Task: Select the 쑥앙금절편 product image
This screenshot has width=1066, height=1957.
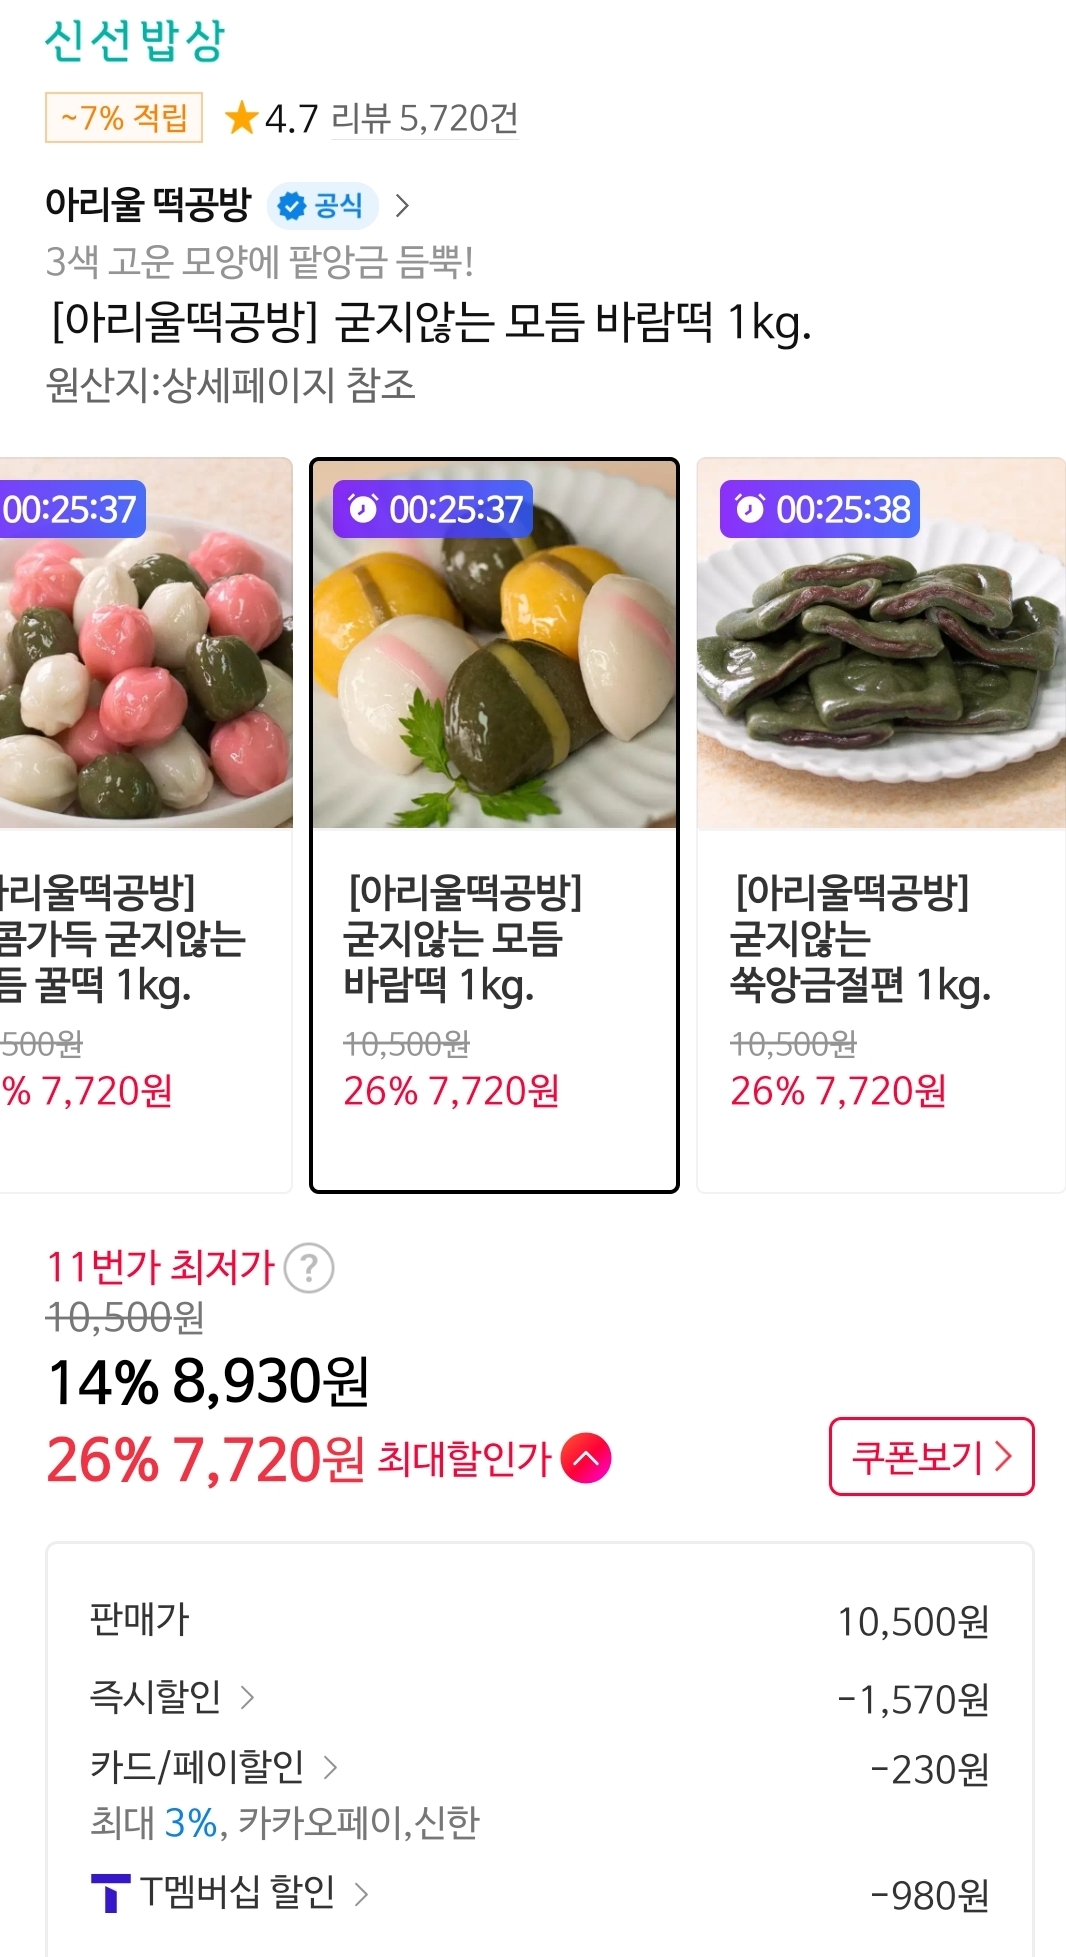Action: [881, 645]
